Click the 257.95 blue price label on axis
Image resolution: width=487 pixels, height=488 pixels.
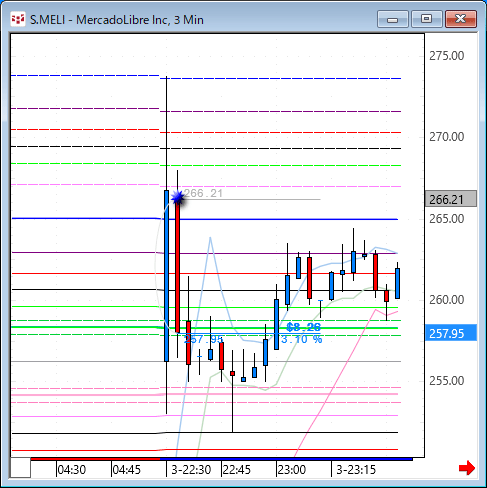(x=451, y=333)
